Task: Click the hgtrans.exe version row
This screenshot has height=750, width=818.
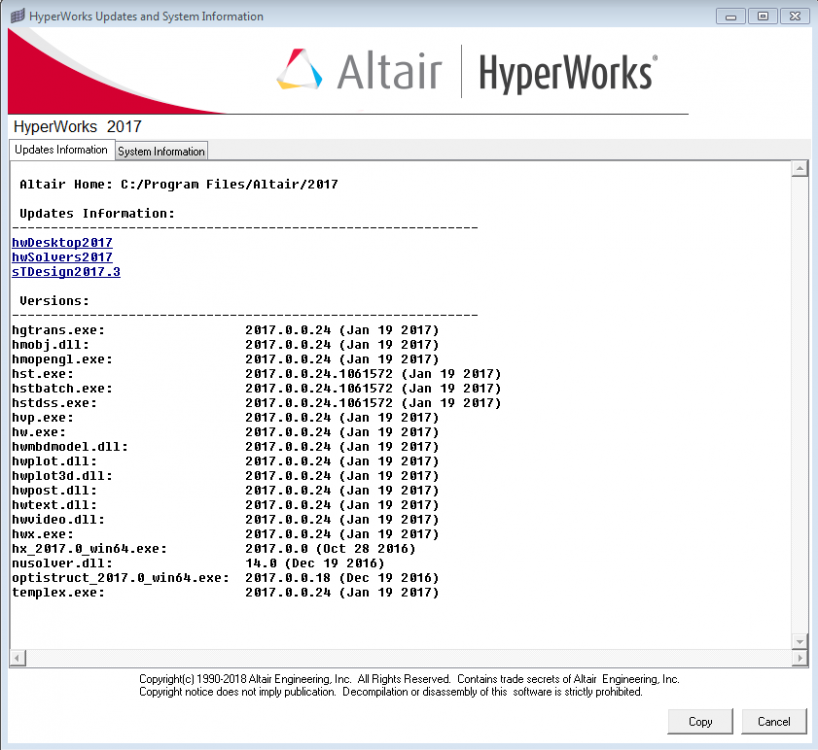Action: coord(225,330)
